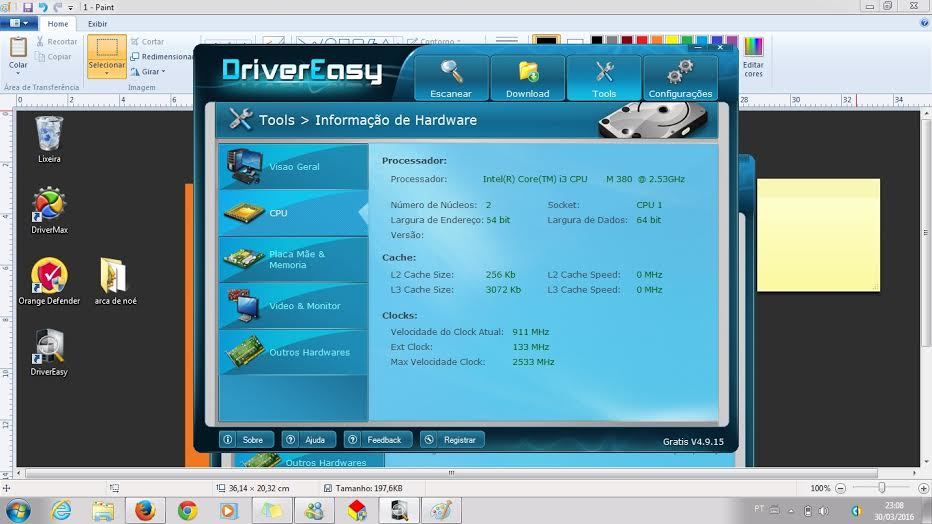Click the Paint help question mark icon

pos(924,23)
